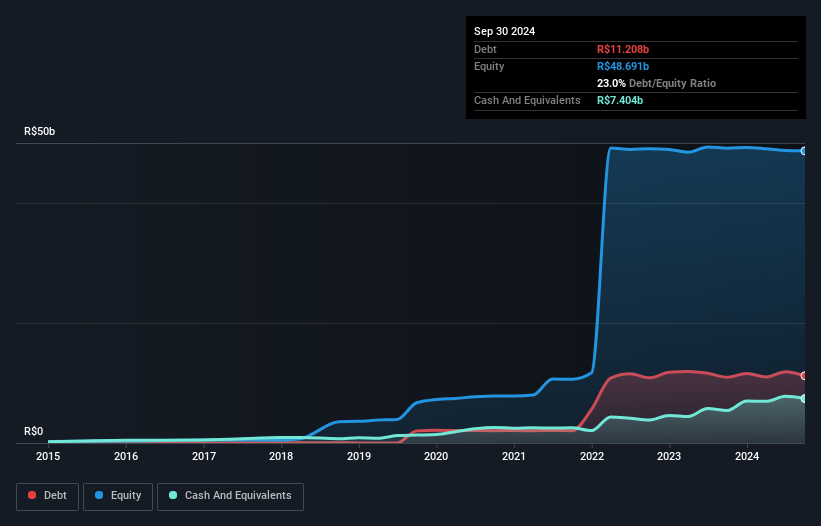Click the 23.0% Debt/Equity Ratio text
Viewport: 821px width, 526px height.
pyautogui.click(x=656, y=83)
